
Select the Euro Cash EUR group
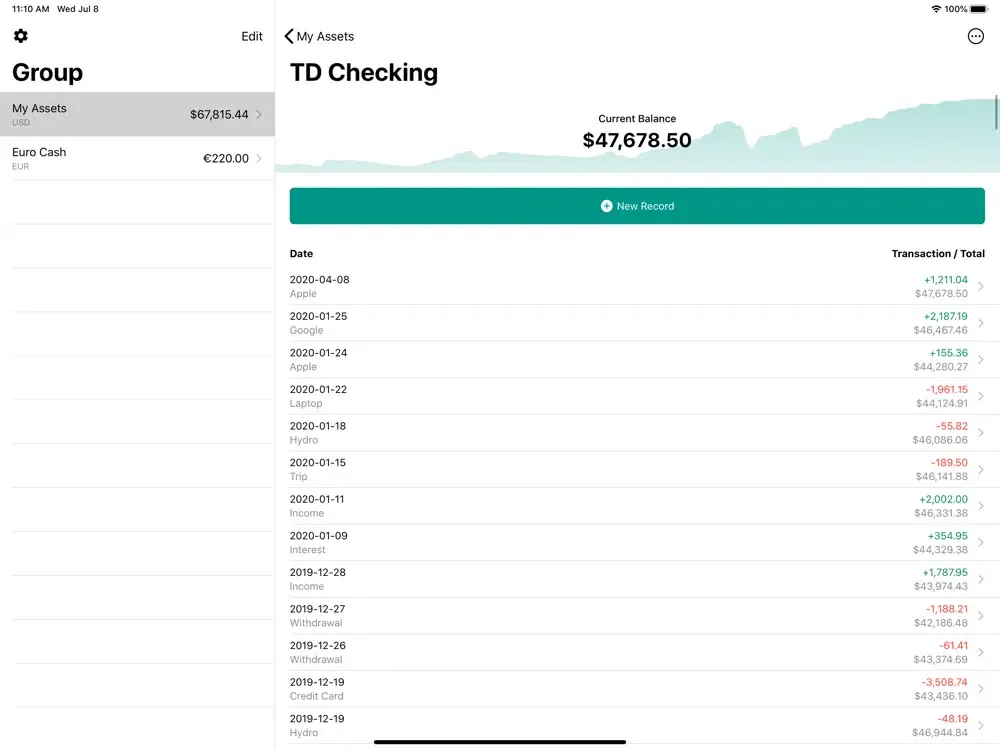coord(137,158)
